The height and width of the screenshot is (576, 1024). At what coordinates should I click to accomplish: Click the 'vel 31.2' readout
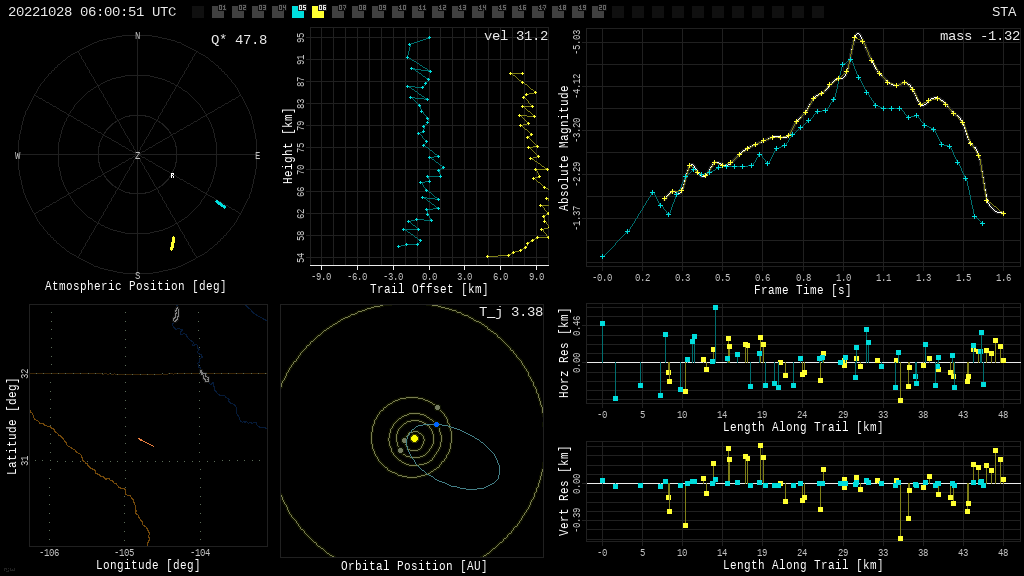tap(515, 37)
